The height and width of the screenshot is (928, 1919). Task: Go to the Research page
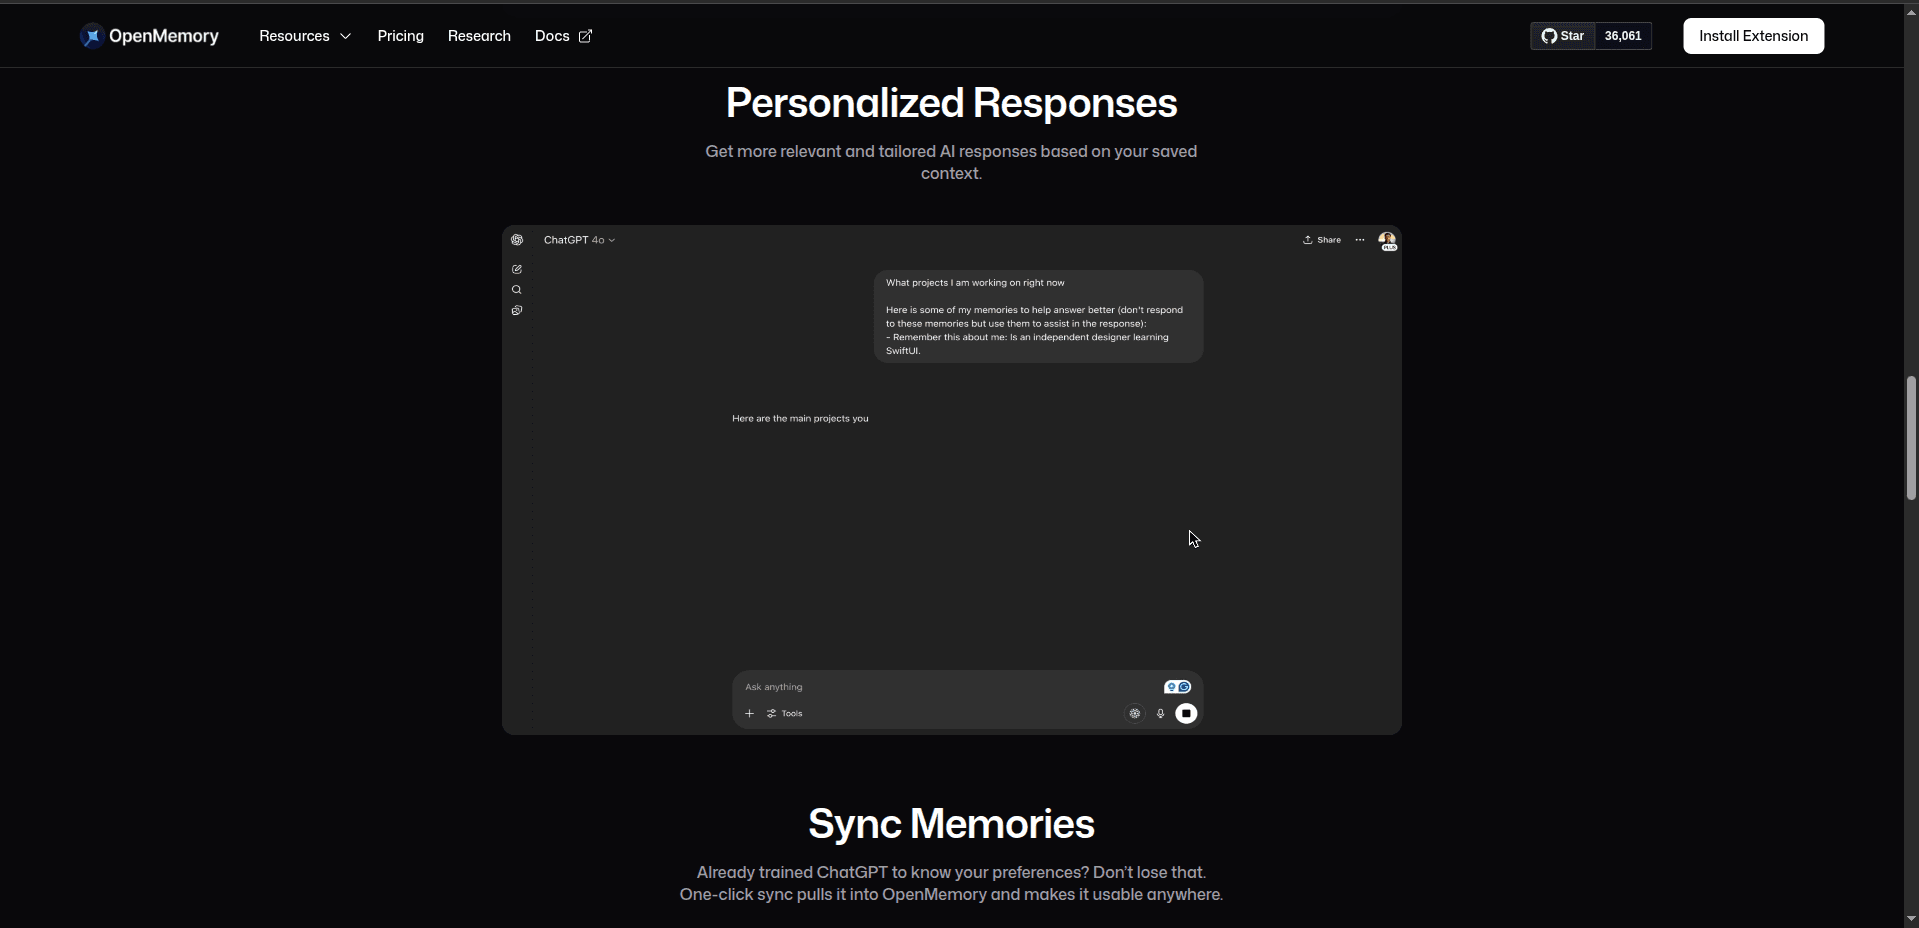479,36
